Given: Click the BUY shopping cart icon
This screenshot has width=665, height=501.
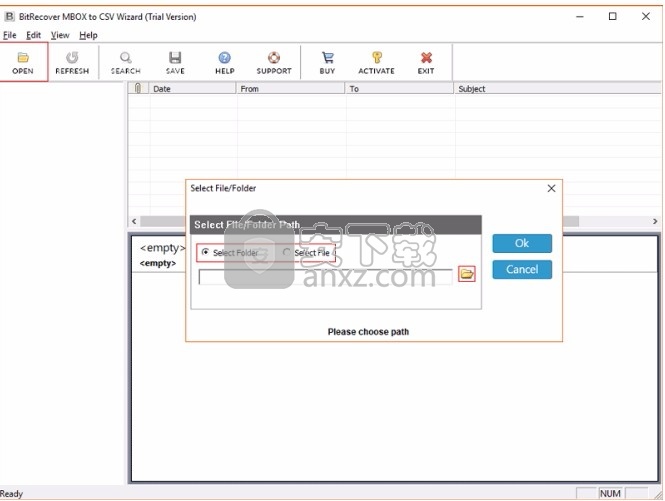Looking at the screenshot, I should [327, 57].
